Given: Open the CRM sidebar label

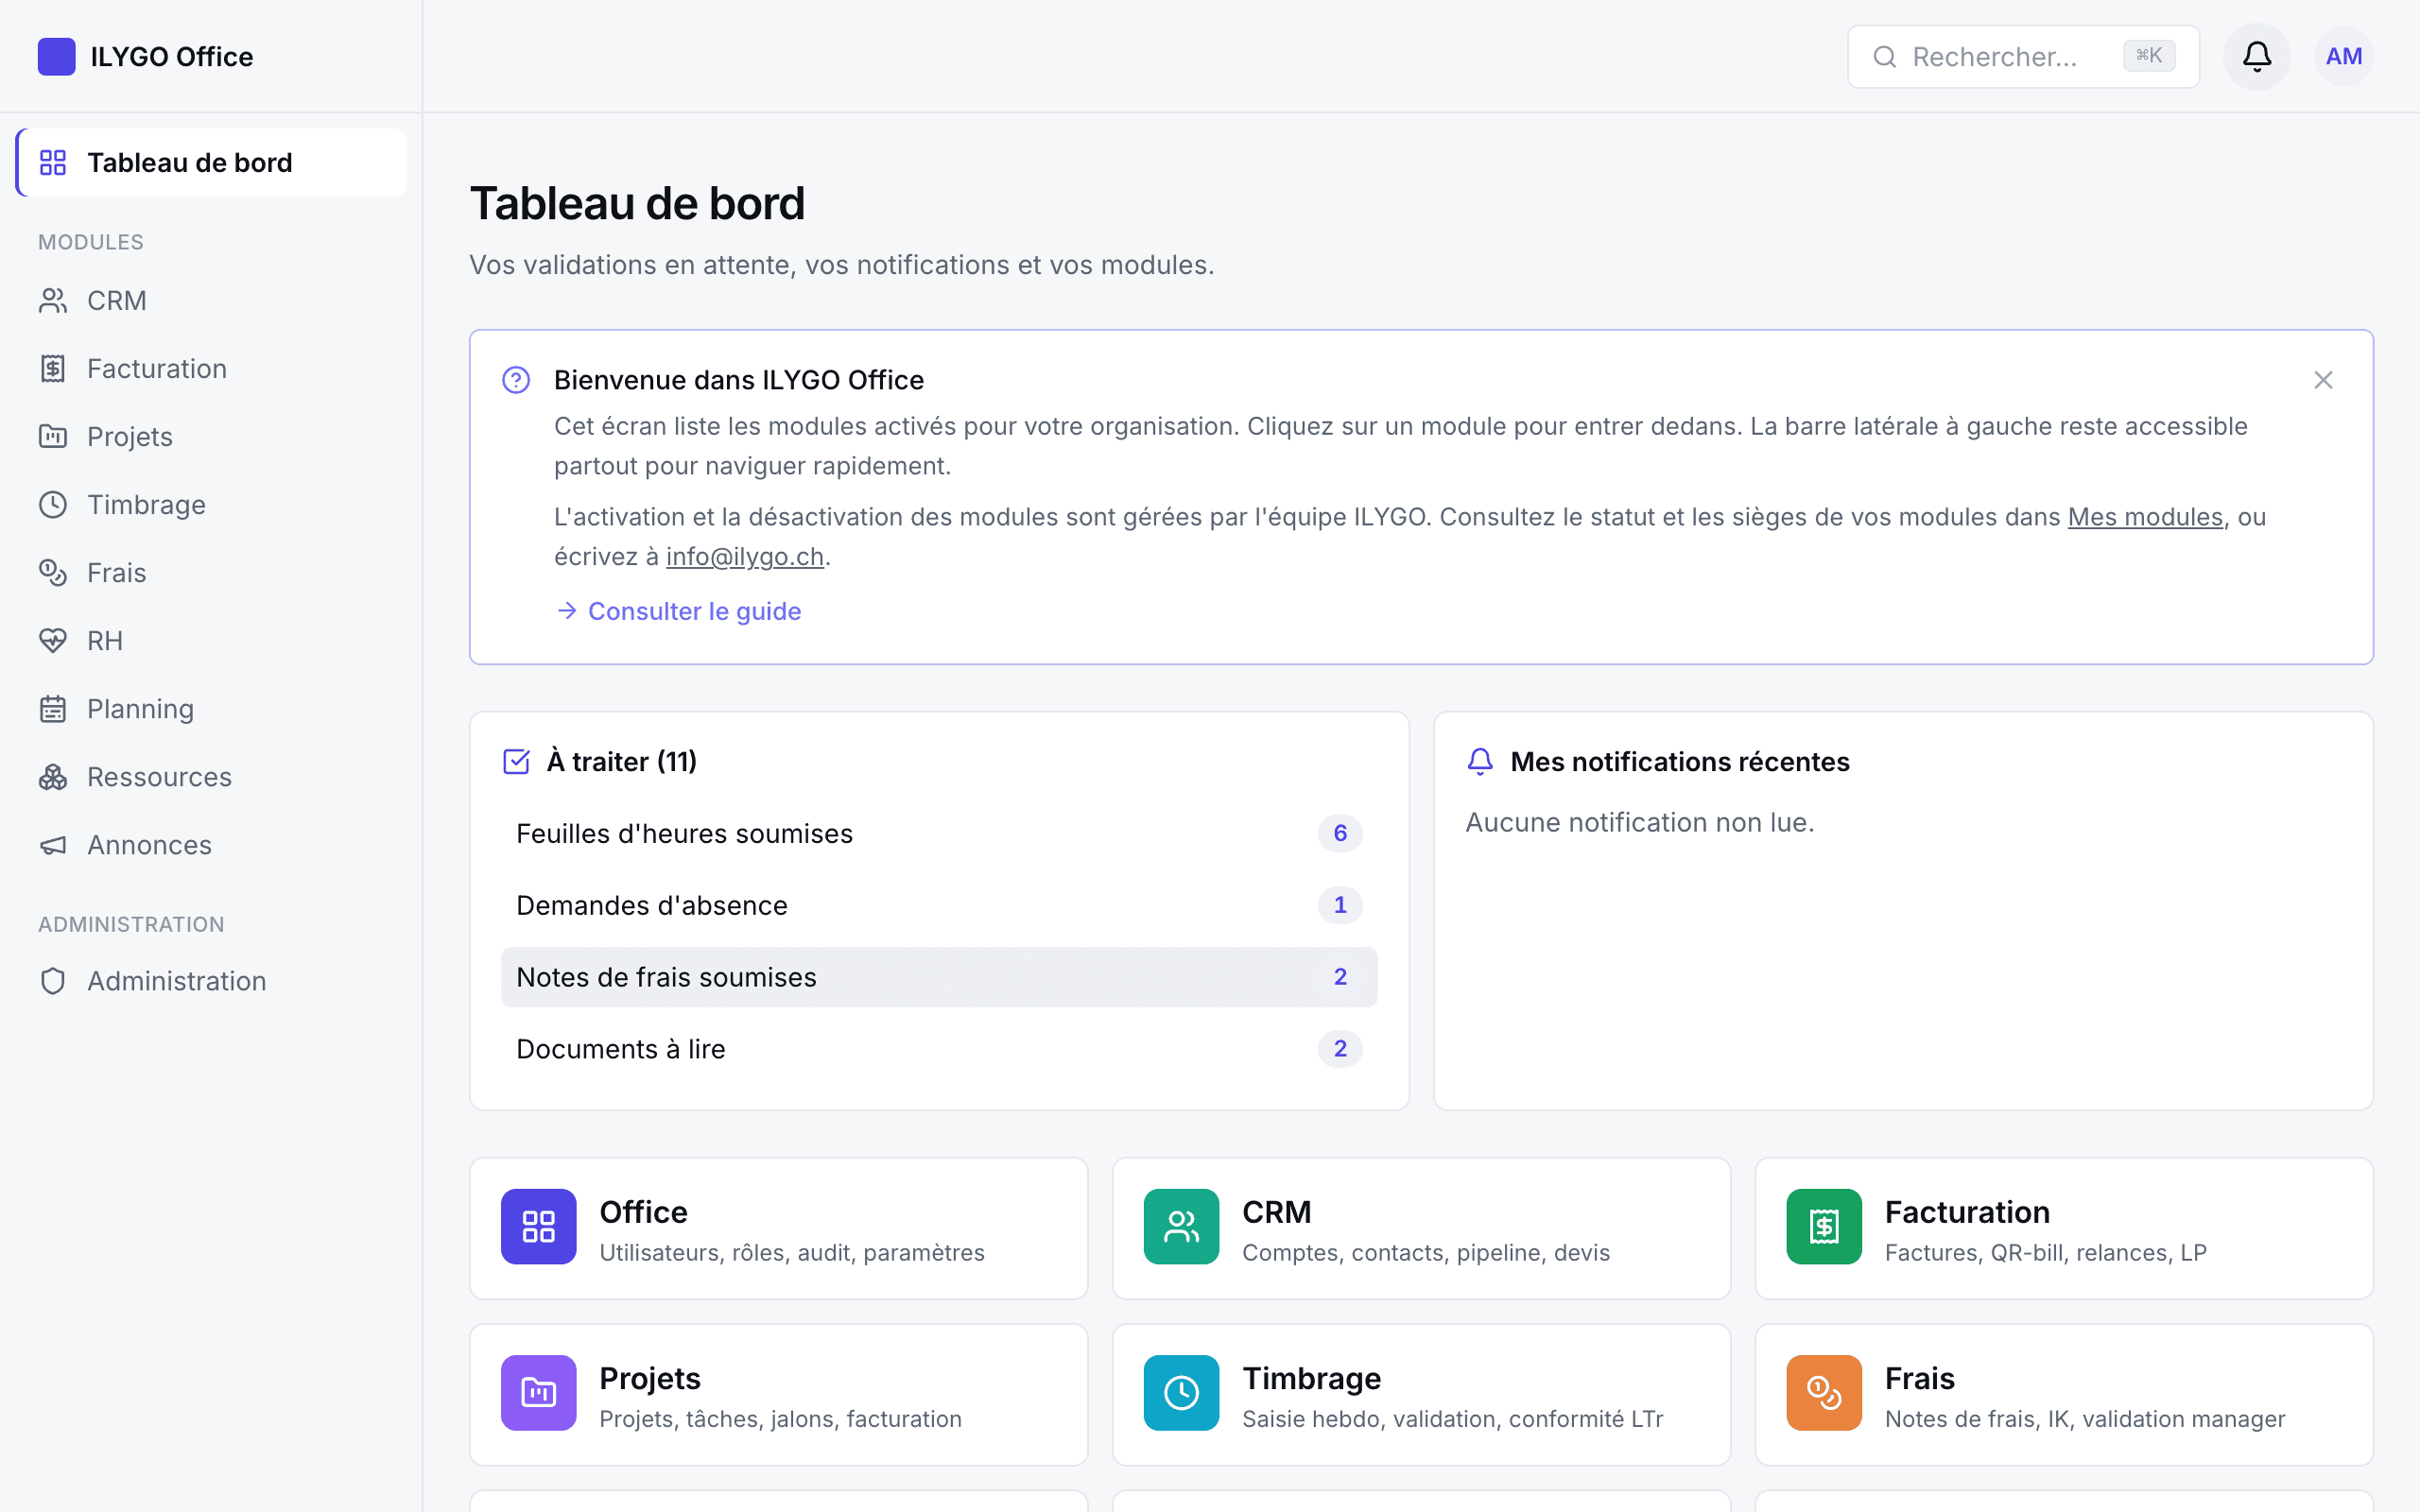Looking at the screenshot, I should [117, 301].
